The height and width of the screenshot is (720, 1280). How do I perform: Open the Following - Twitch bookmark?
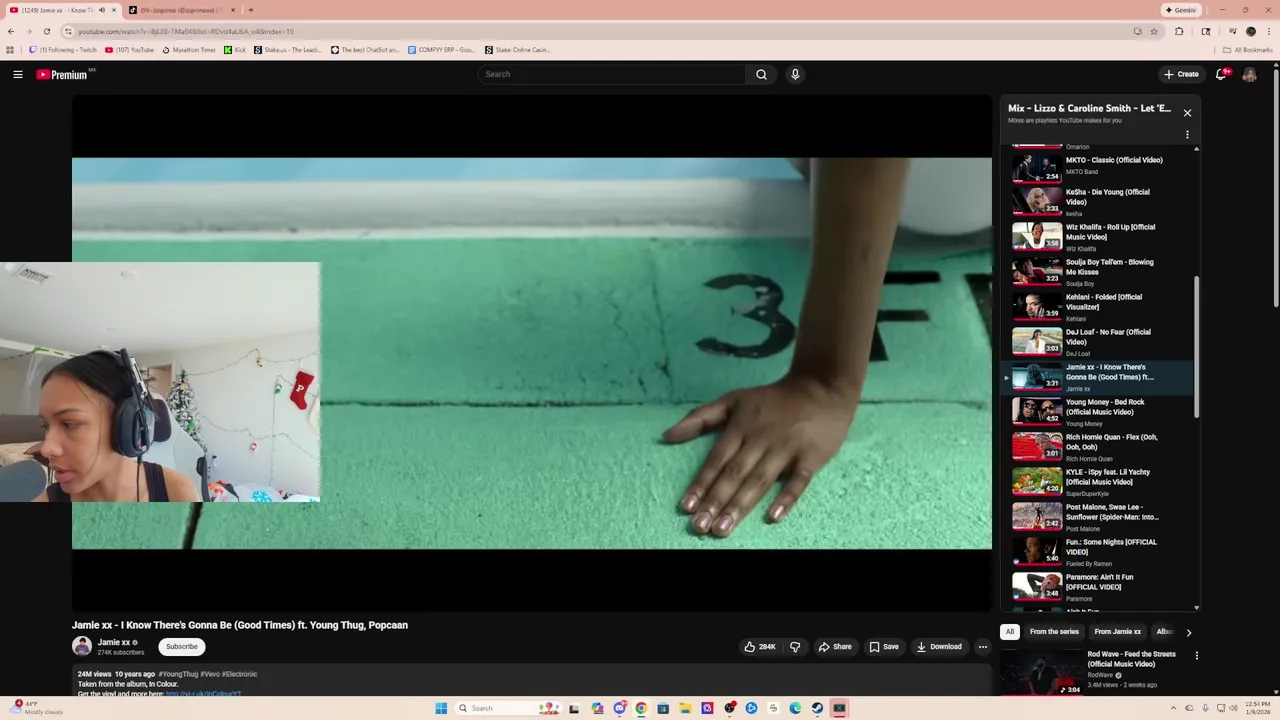[63, 50]
